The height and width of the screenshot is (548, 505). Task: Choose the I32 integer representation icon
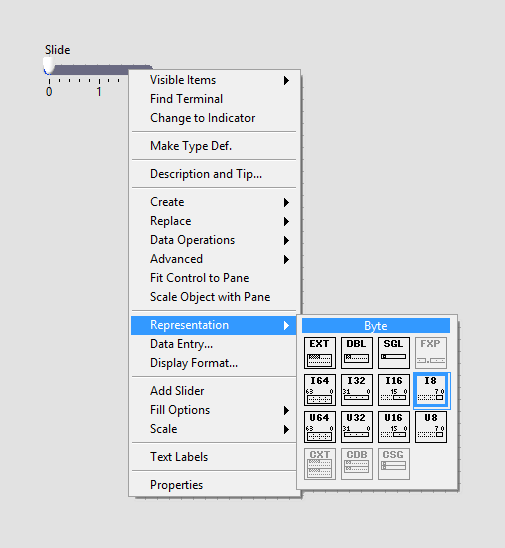click(x=356, y=390)
